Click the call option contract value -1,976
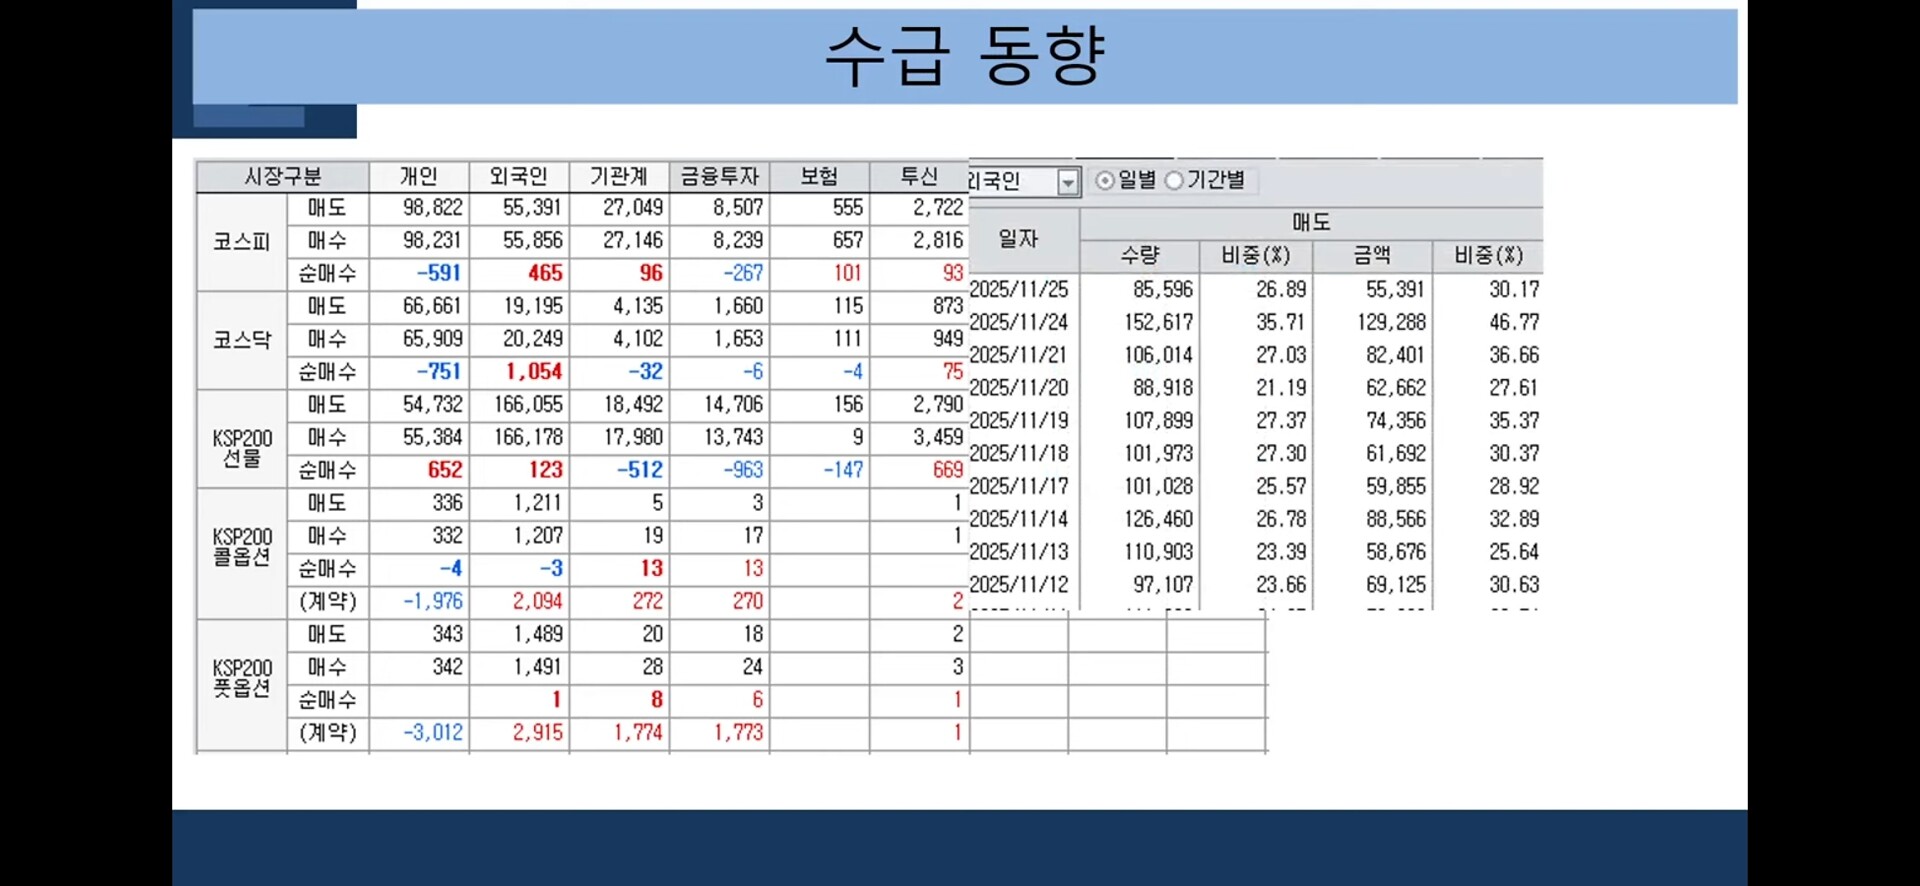The width and height of the screenshot is (1920, 886). pyautogui.click(x=433, y=602)
